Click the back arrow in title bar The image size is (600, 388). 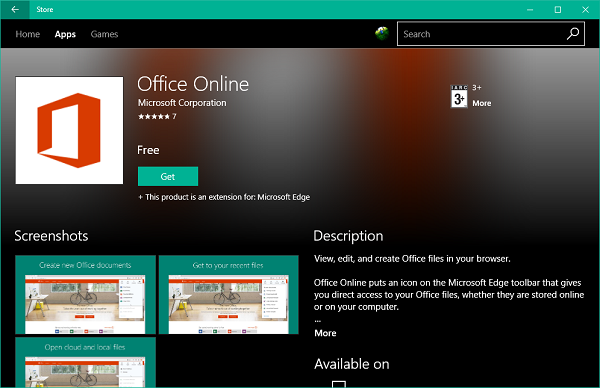click(15, 9)
